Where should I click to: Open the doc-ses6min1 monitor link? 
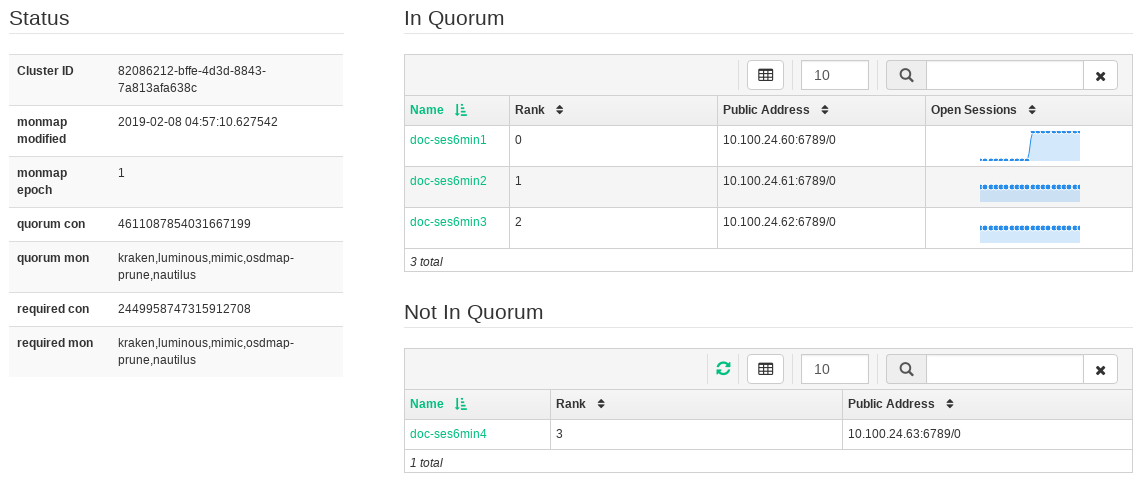click(448, 140)
